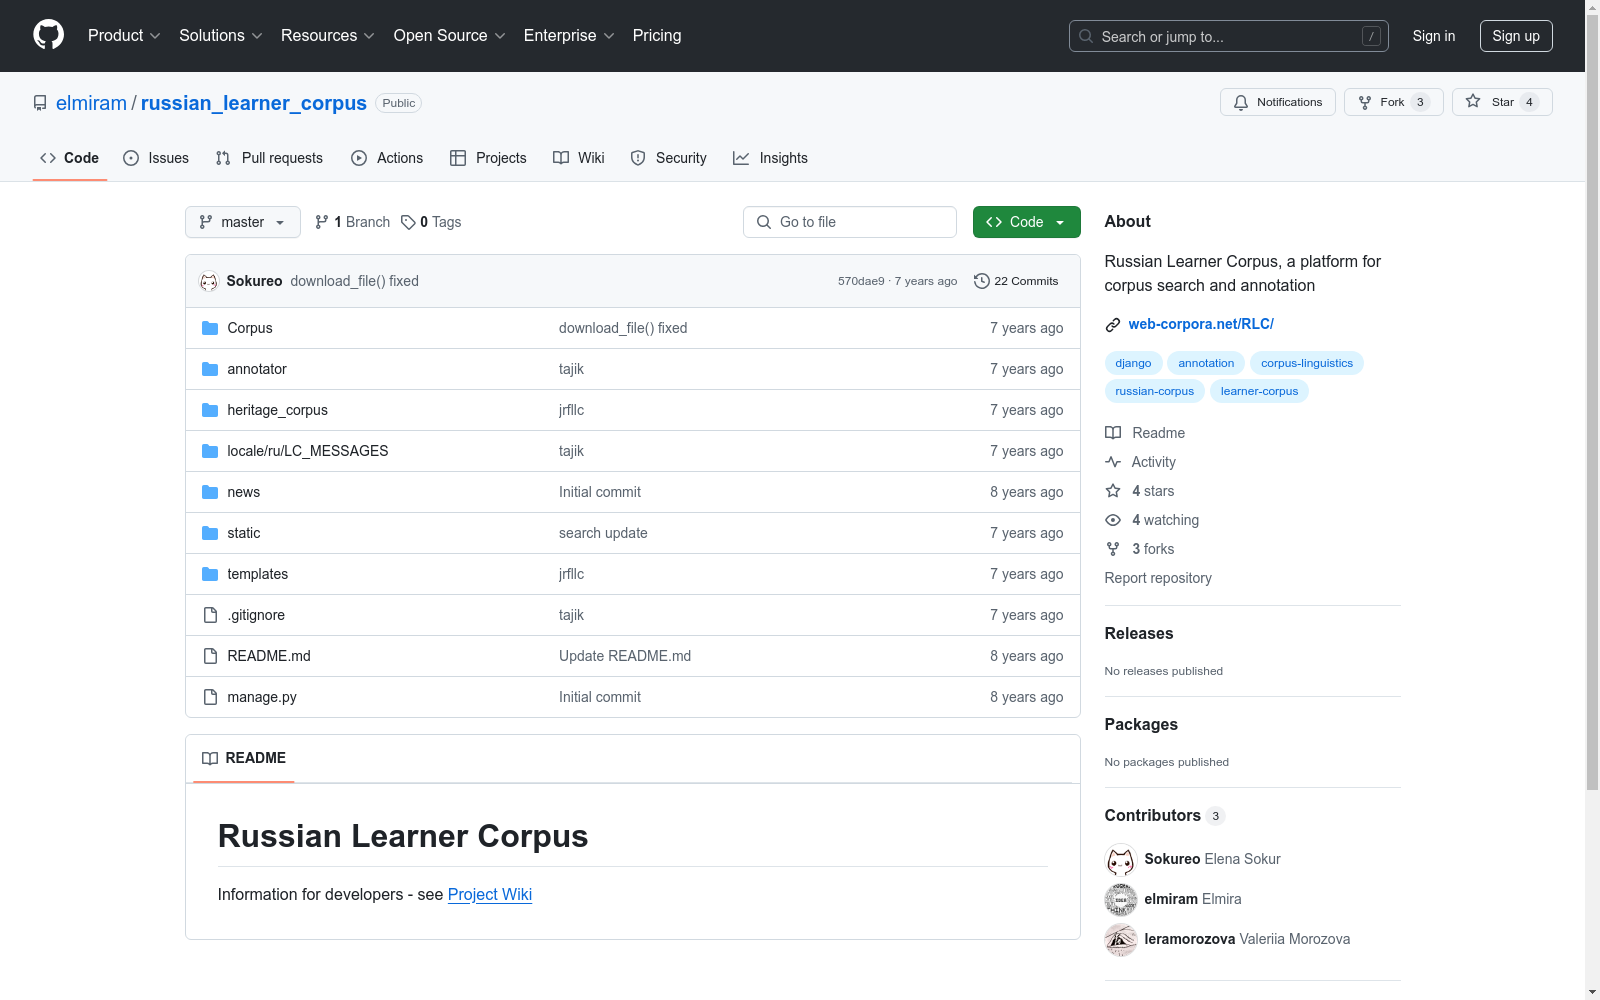1600x1000 pixels.
Task: Expand the Enterprise menu
Action: tap(569, 35)
